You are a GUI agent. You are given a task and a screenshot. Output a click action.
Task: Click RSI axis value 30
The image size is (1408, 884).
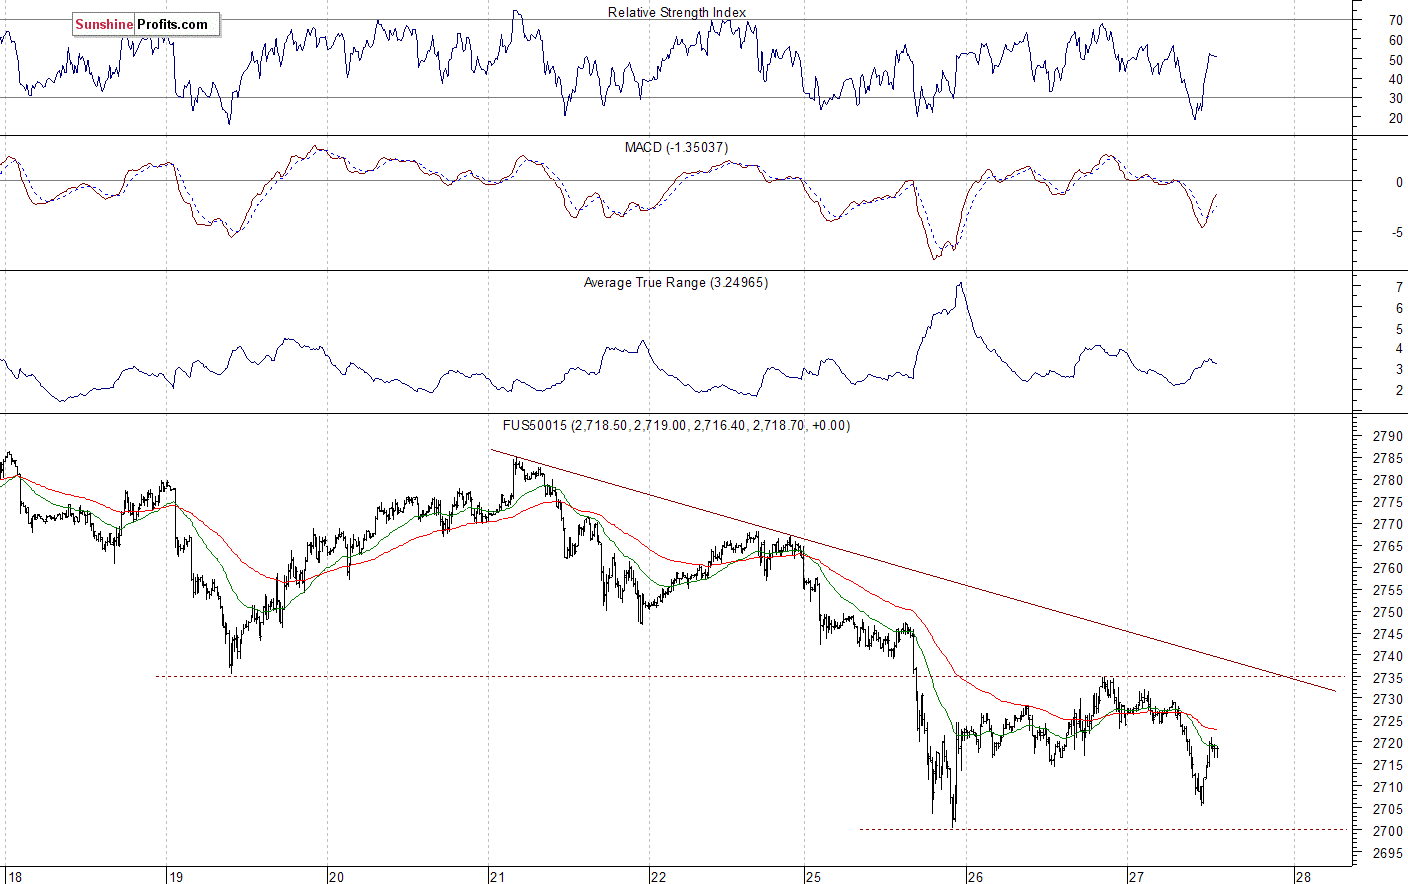1395,98
